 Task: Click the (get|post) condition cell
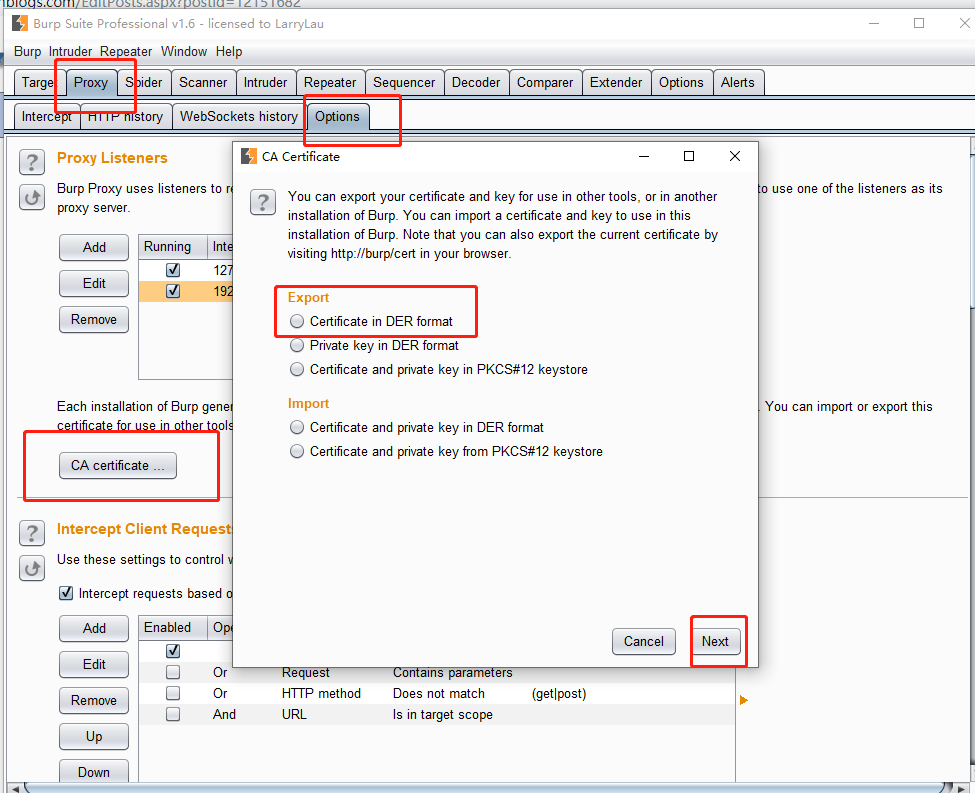pos(559,693)
